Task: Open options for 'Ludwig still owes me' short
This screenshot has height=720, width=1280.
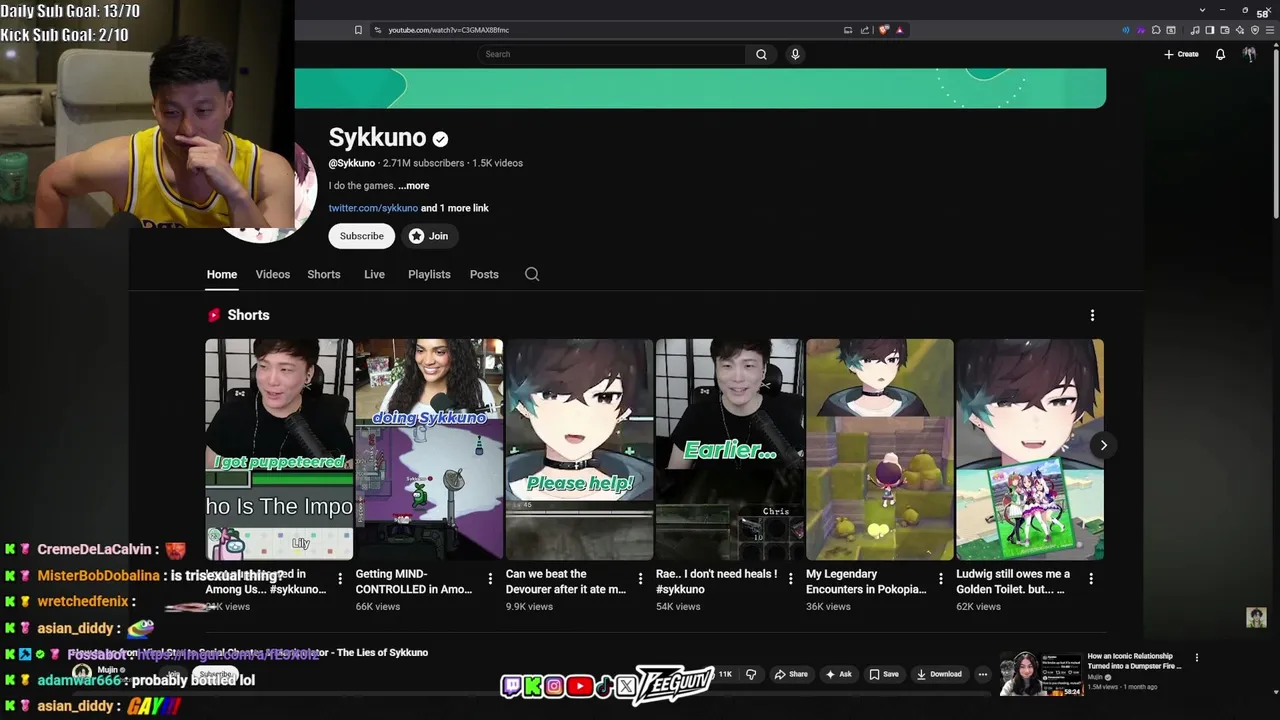Action: pyautogui.click(x=1090, y=578)
